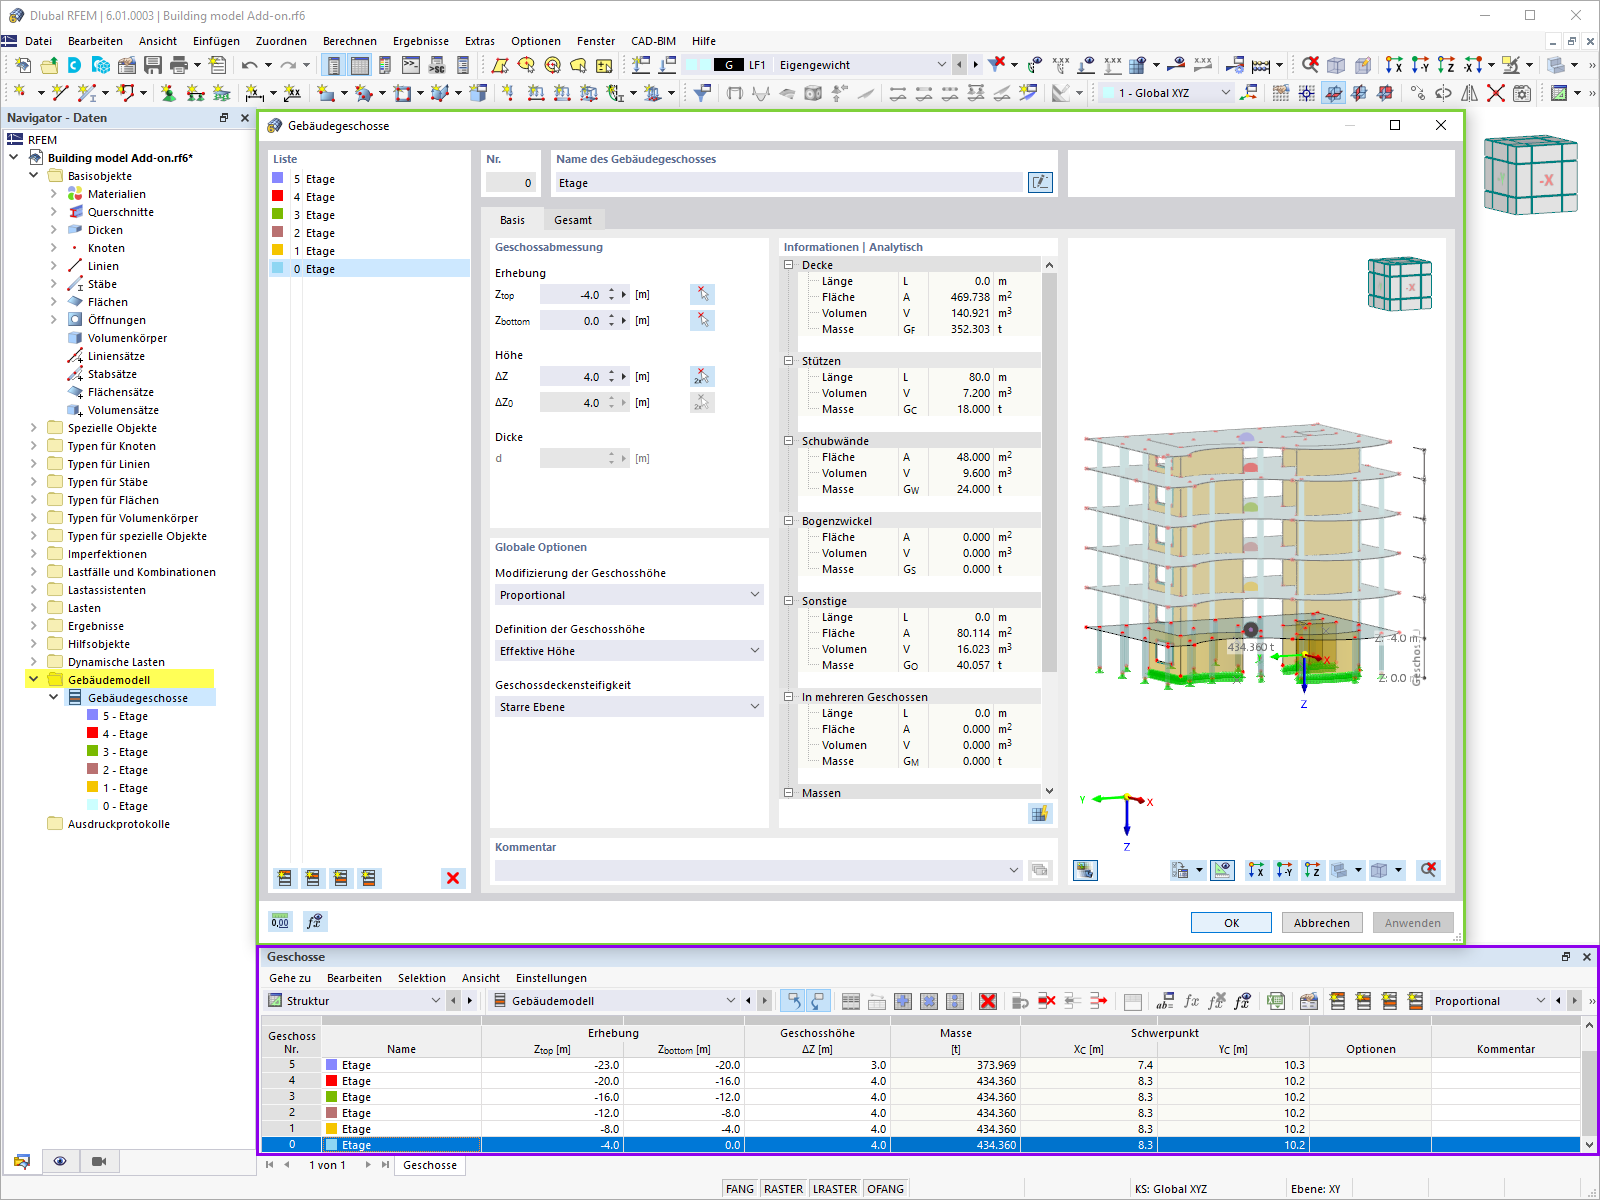This screenshot has height=1200, width=1600.
Task: Open Selektion menu in Geschosse panel
Action: pyautogui.click(x=421, y=978)
